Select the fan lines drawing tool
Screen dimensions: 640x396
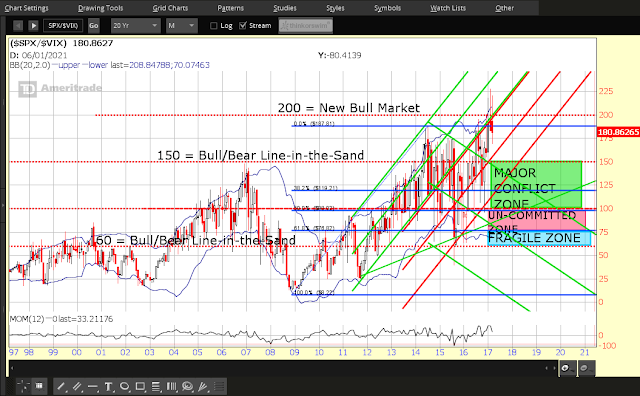(x=203, y=386)
